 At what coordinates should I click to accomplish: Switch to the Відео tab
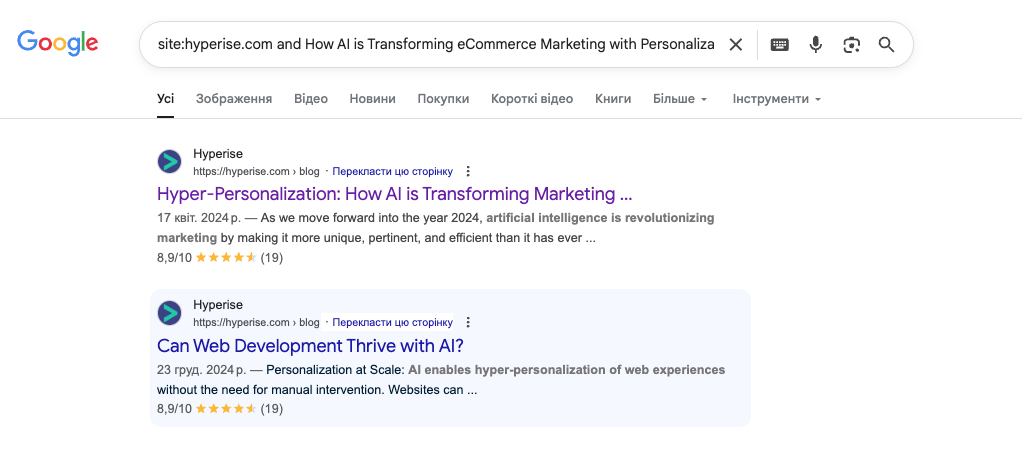[x=311, y=99]
